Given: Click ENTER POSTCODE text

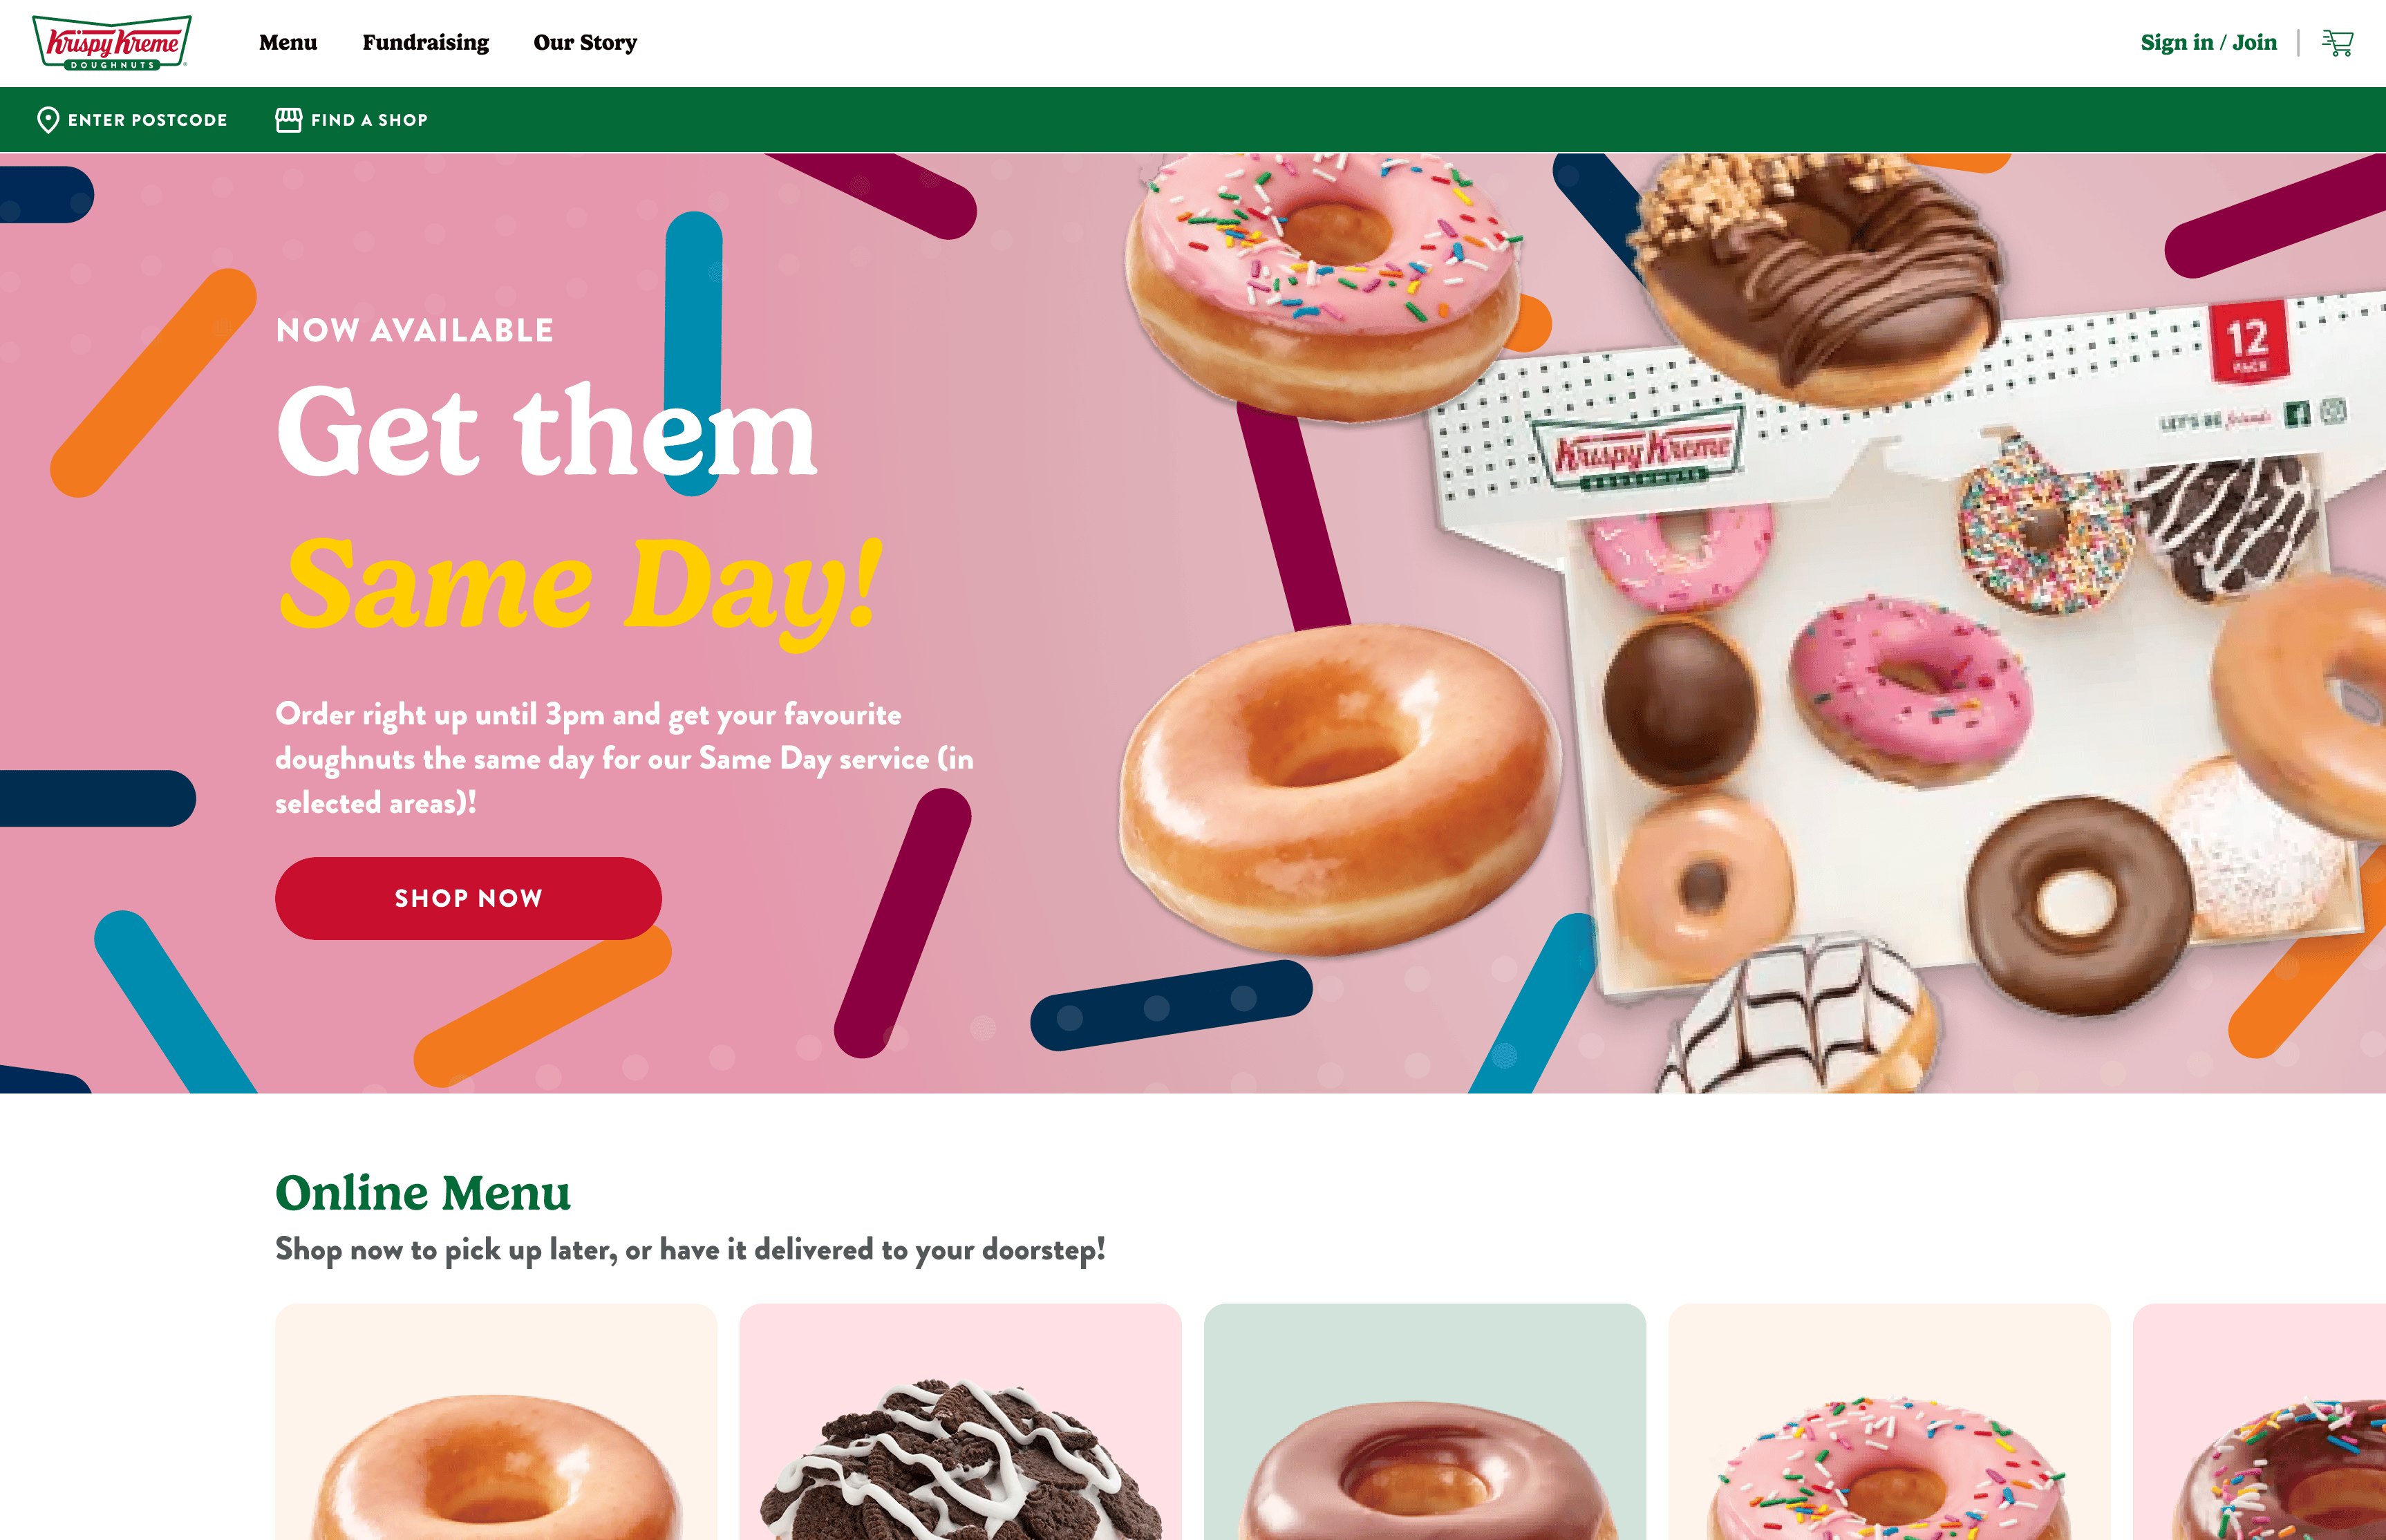Looking at the screenshot, I should point(148,120).
